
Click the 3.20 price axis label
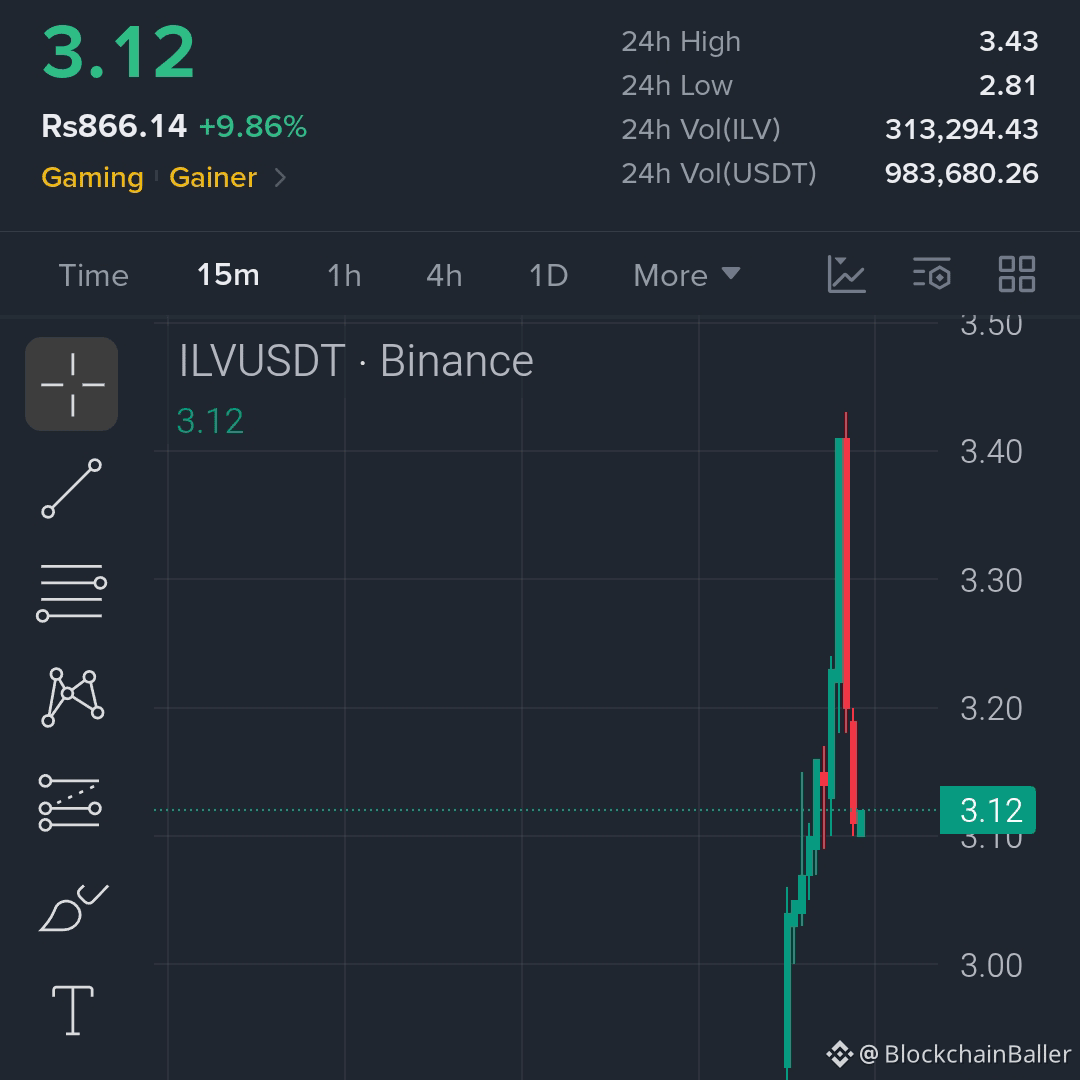coord(991,709)
